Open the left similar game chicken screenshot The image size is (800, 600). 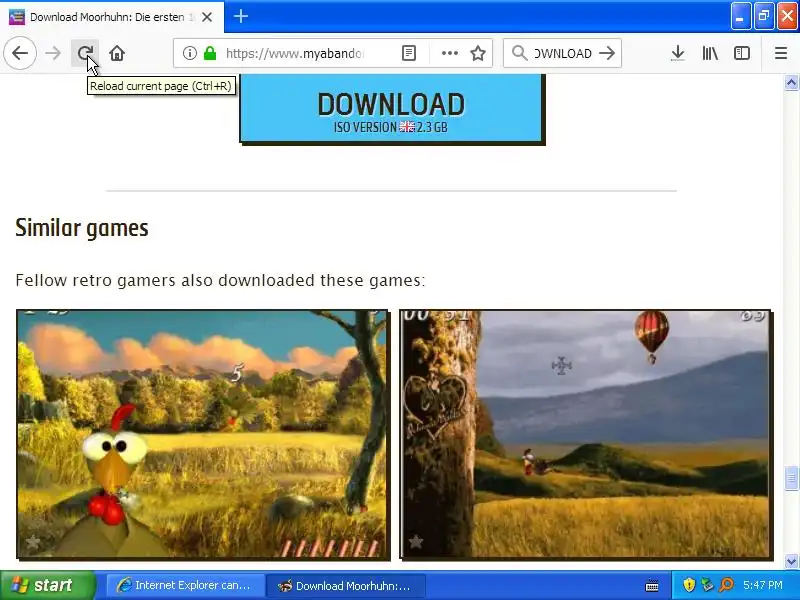[x=202, y=434]
